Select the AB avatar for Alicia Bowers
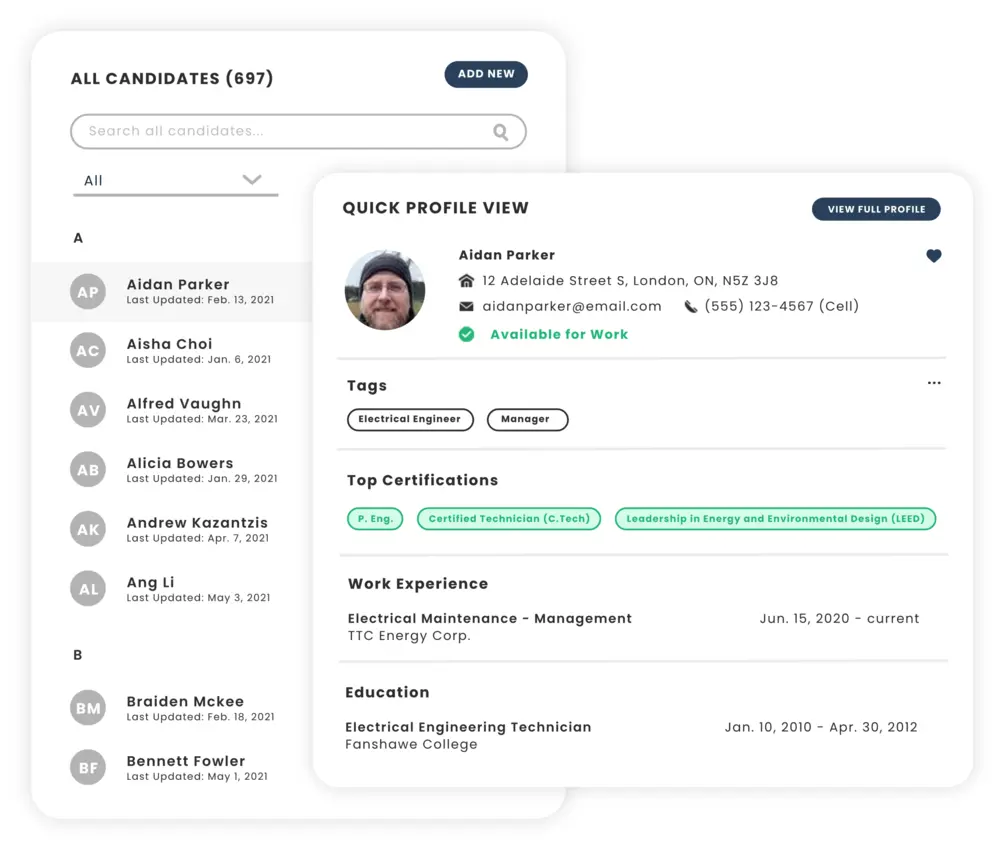 tap(88, 469)
